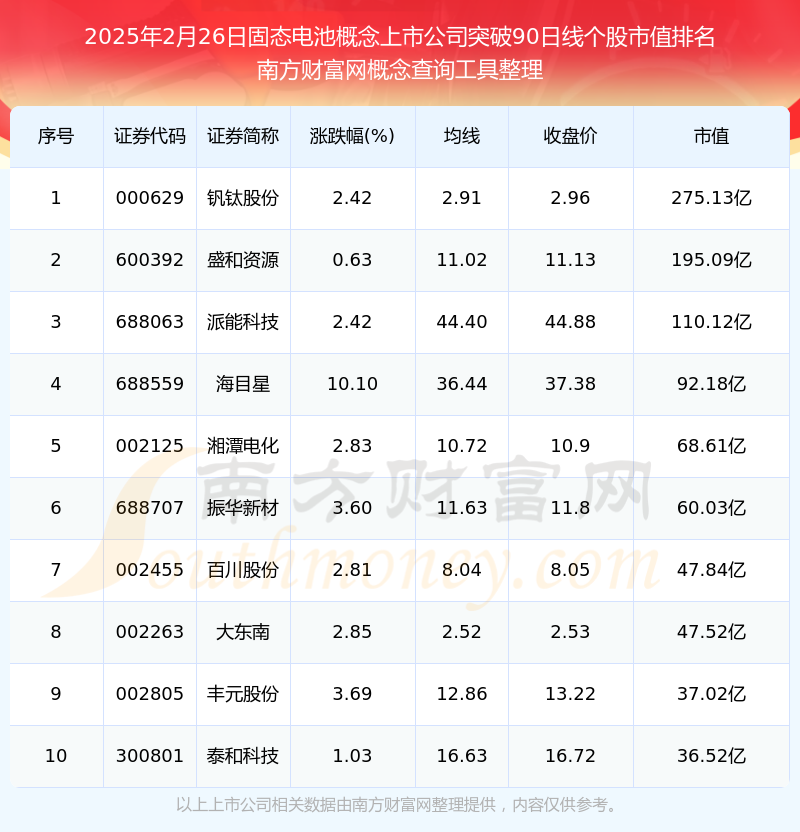Select stock name 派能科技
The image size is (800, 832).
(x=243, y=322)
